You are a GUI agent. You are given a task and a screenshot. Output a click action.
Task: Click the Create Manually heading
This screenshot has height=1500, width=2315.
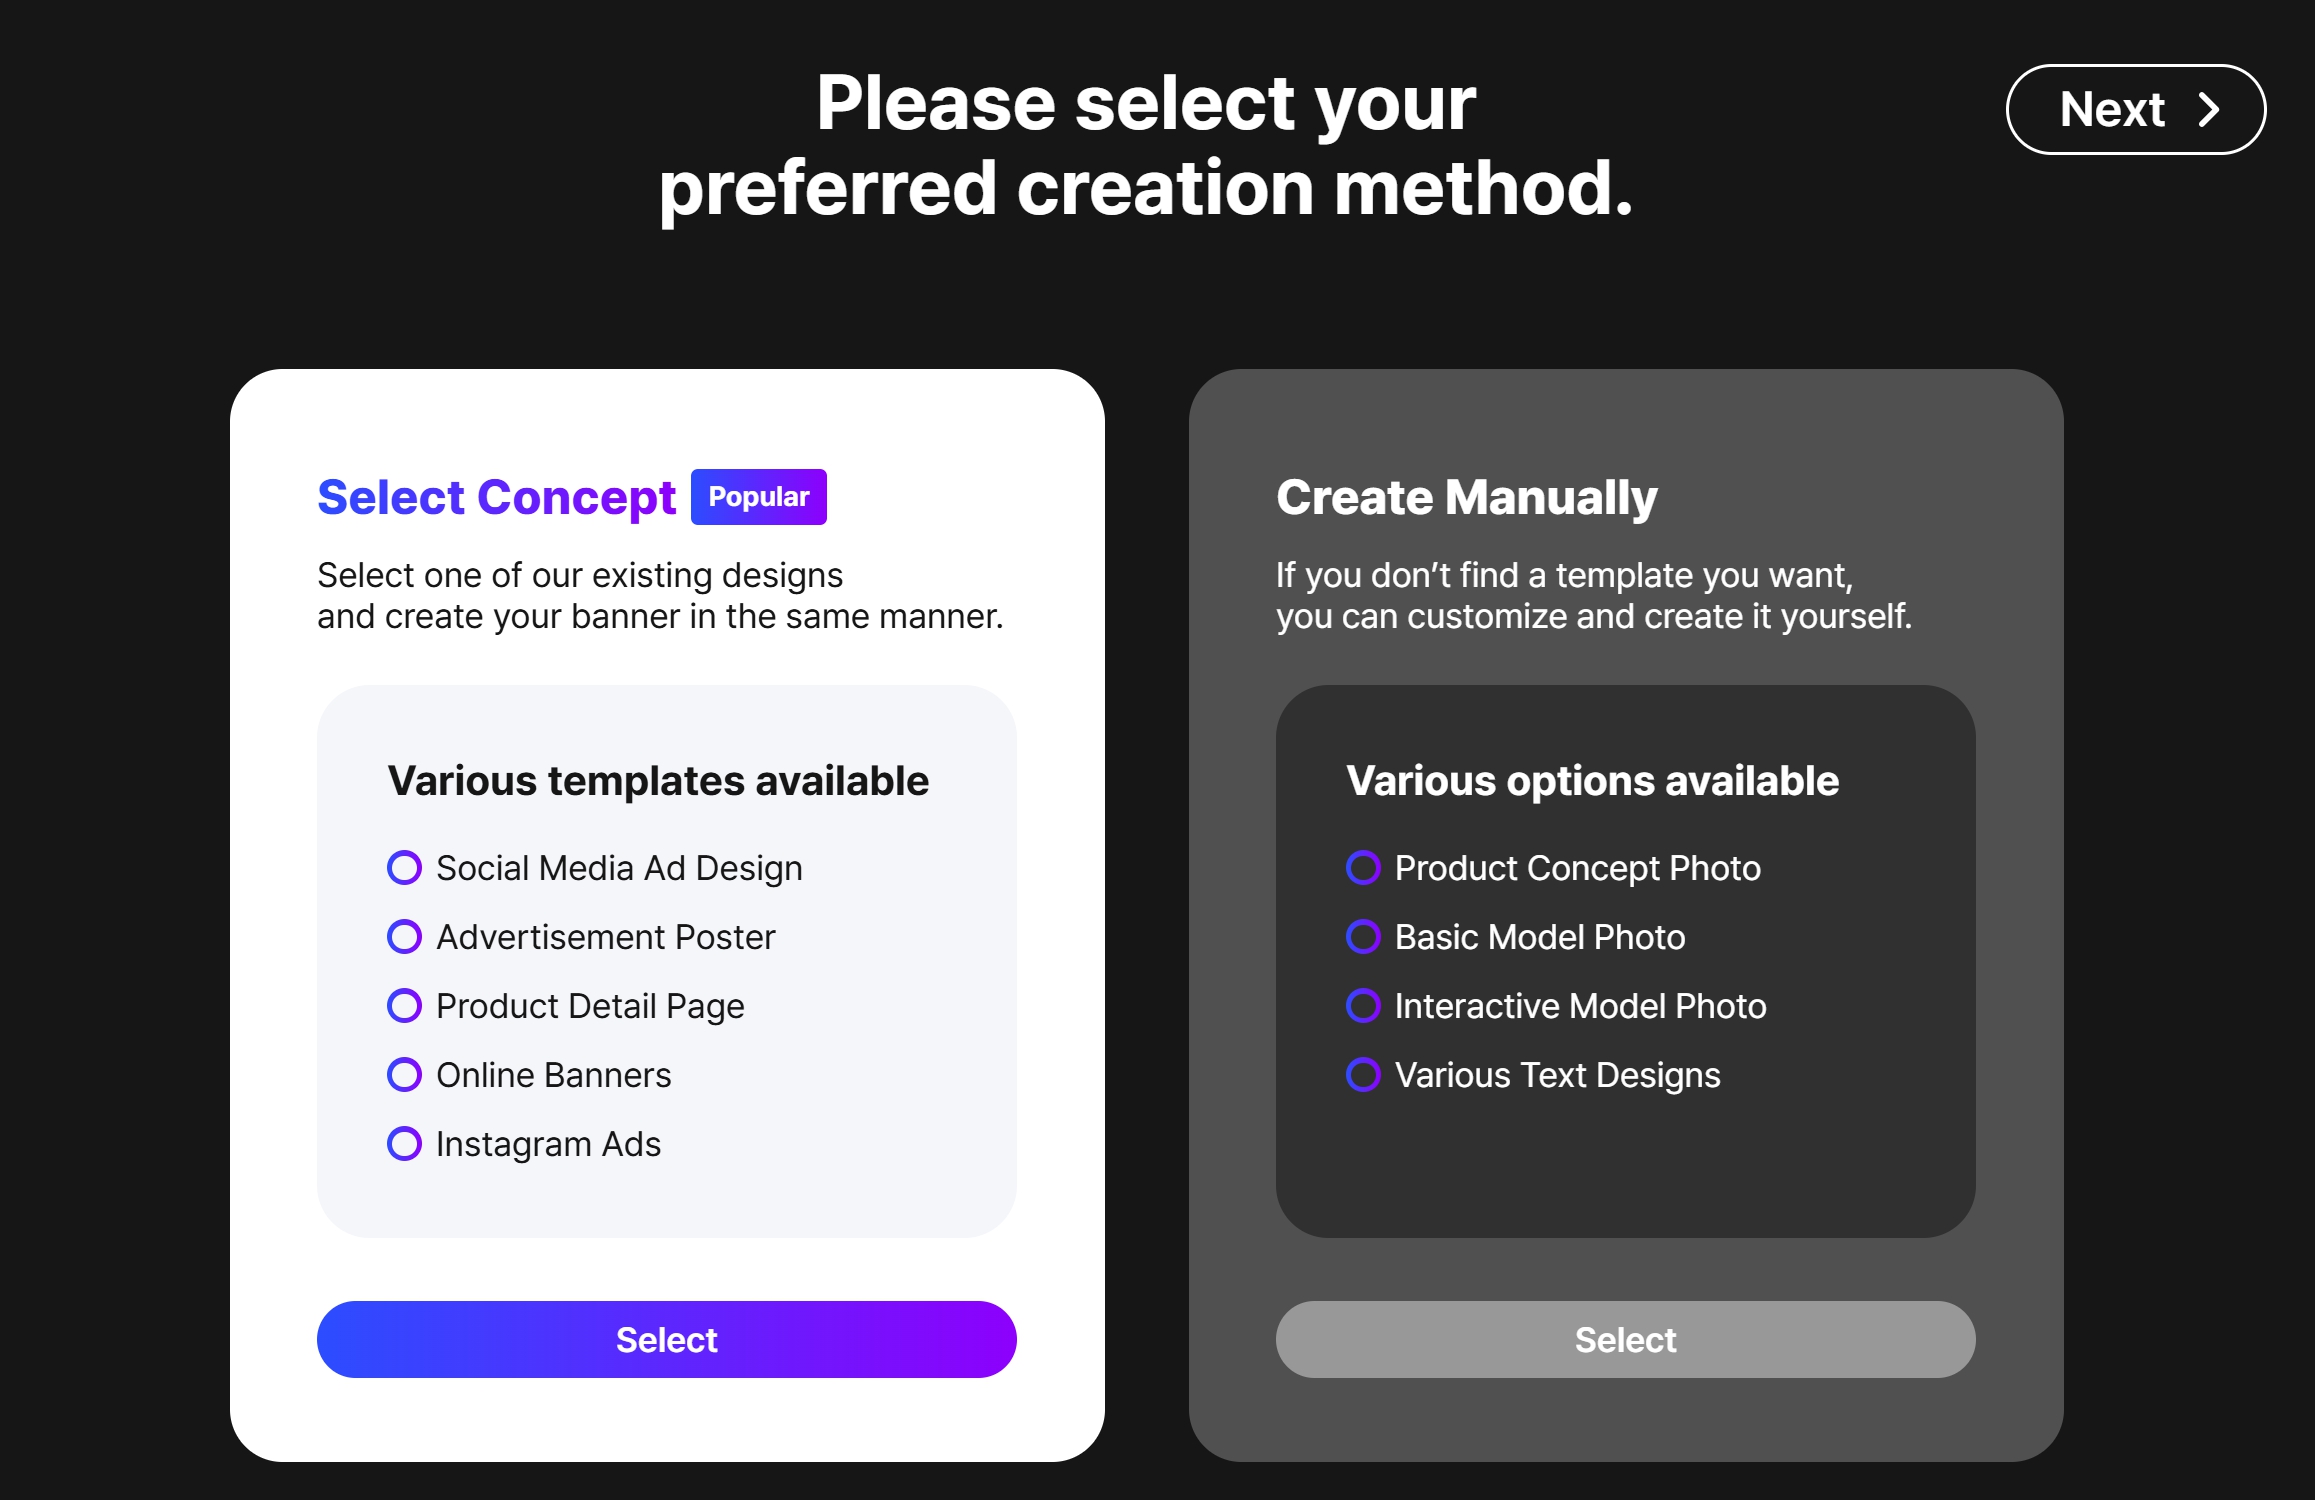pyautogui.click(x=1466, y=497)
